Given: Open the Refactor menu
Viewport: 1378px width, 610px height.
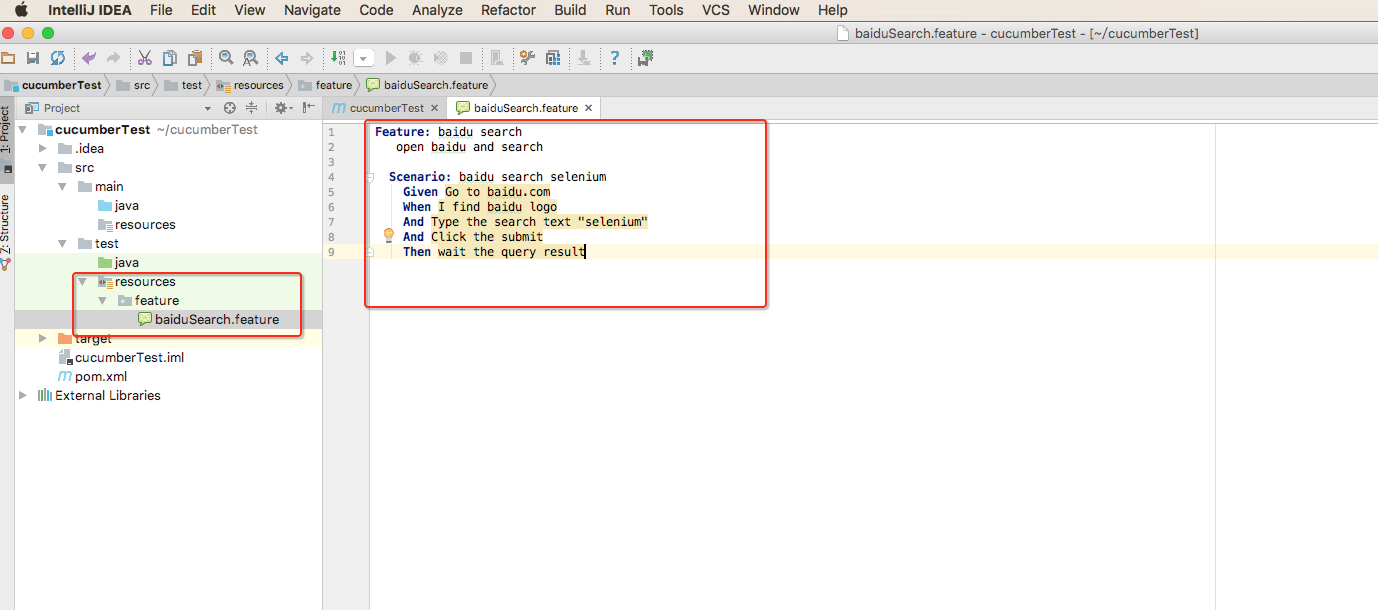Looking at the screenshot, I should click(508, 10).
